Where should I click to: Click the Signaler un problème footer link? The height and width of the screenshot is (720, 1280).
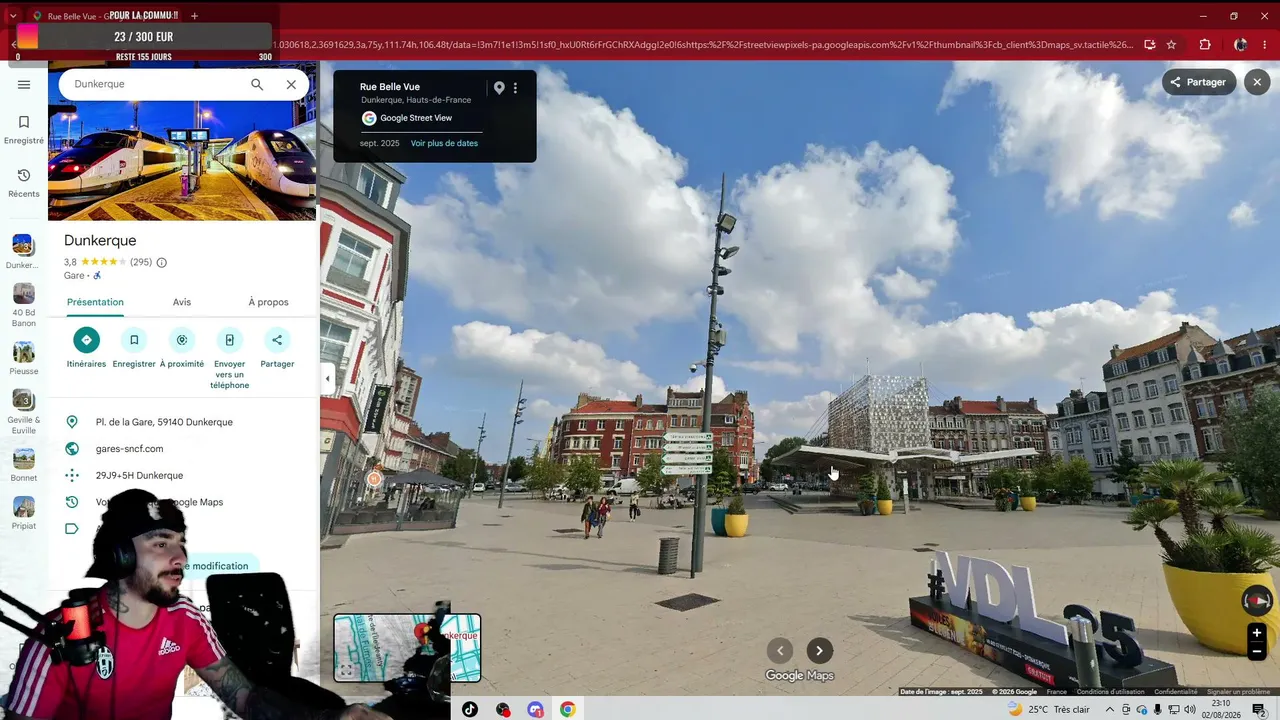[x=1238, y=692]
